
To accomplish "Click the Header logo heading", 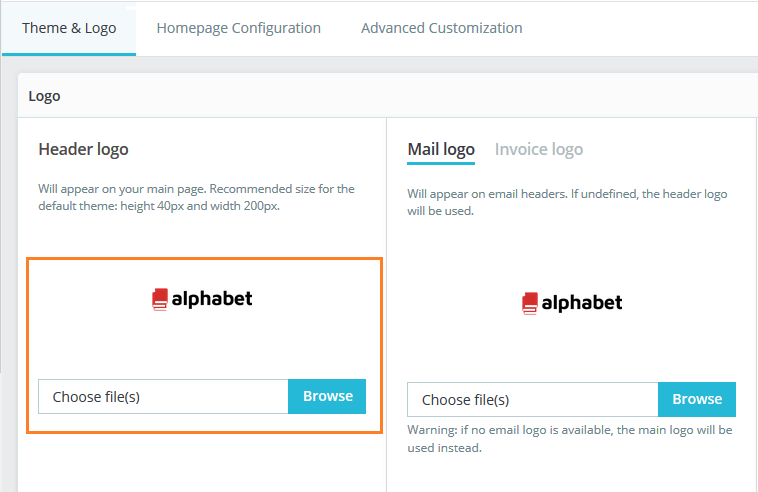I will (x=83, y=149).
